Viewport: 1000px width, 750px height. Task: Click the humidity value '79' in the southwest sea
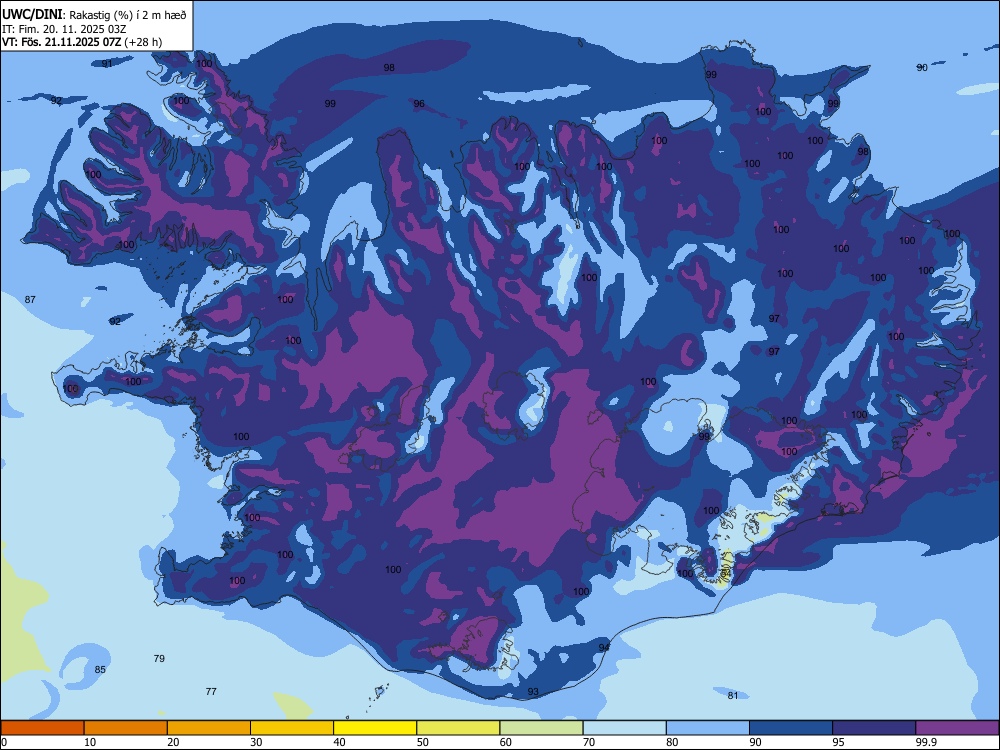point(159,658)
